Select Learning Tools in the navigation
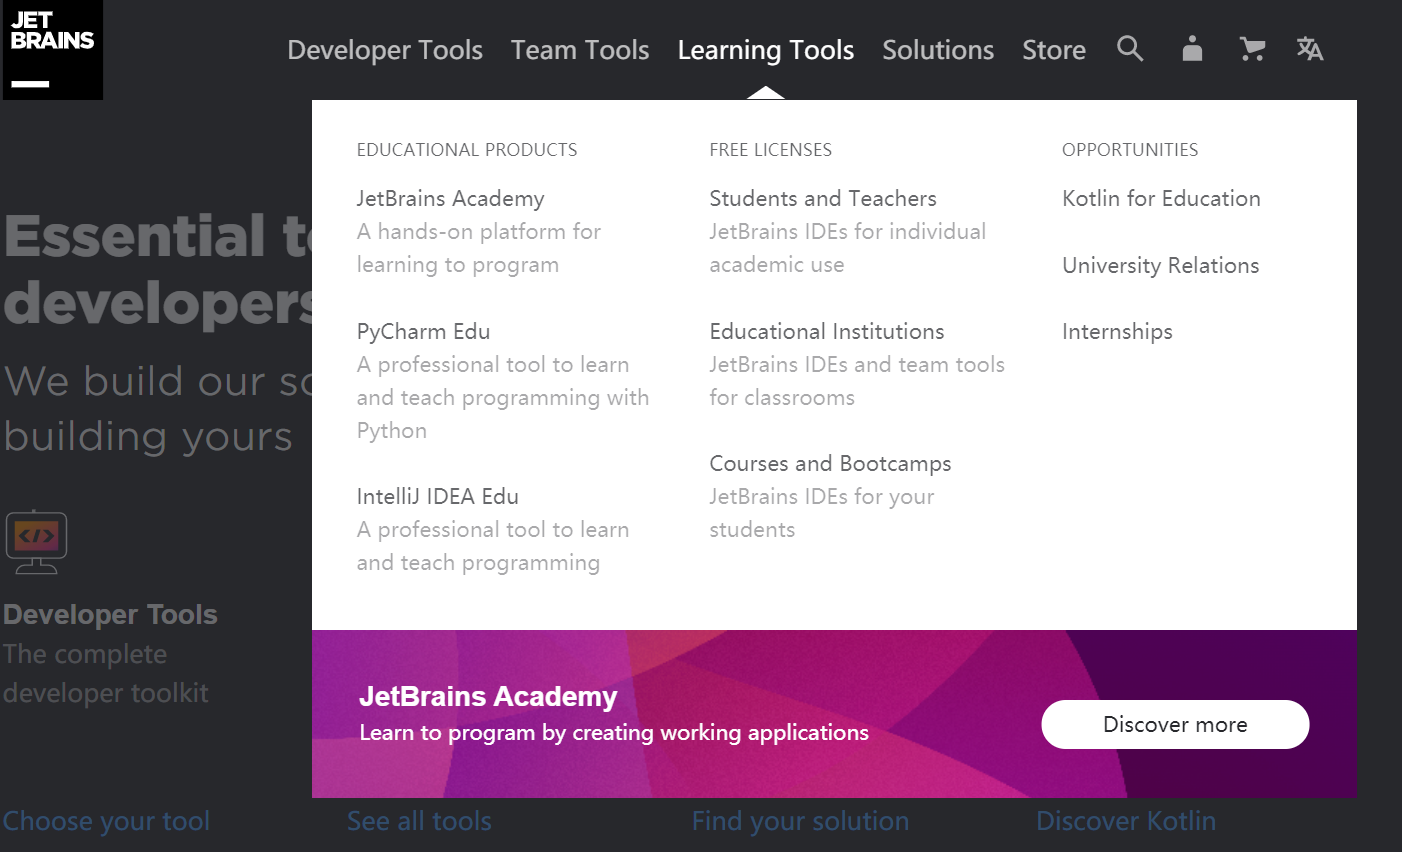Image resolution: width=1402 pixels, height=852 pixels. click(766, 49)
